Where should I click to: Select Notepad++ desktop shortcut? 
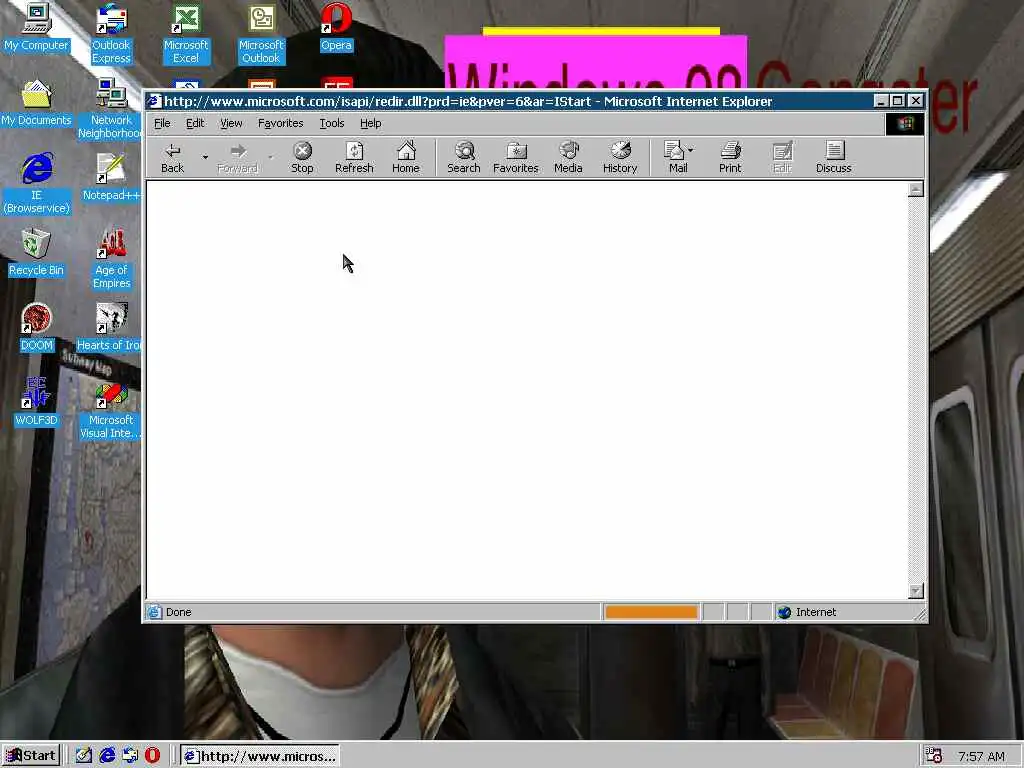click(x=111, y=177)
